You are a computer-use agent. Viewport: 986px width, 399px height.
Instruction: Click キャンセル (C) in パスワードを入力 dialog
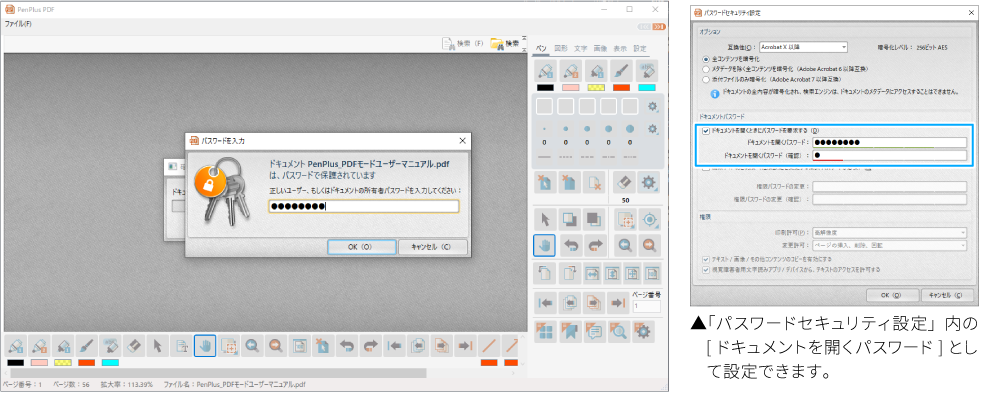[433, 248]
